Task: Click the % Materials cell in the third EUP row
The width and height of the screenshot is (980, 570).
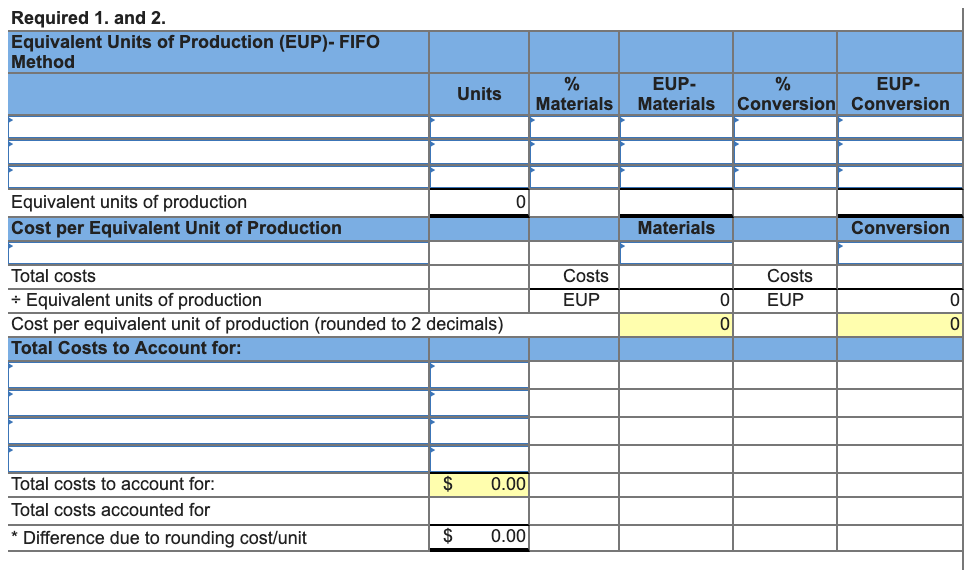Action: (574, 177)
